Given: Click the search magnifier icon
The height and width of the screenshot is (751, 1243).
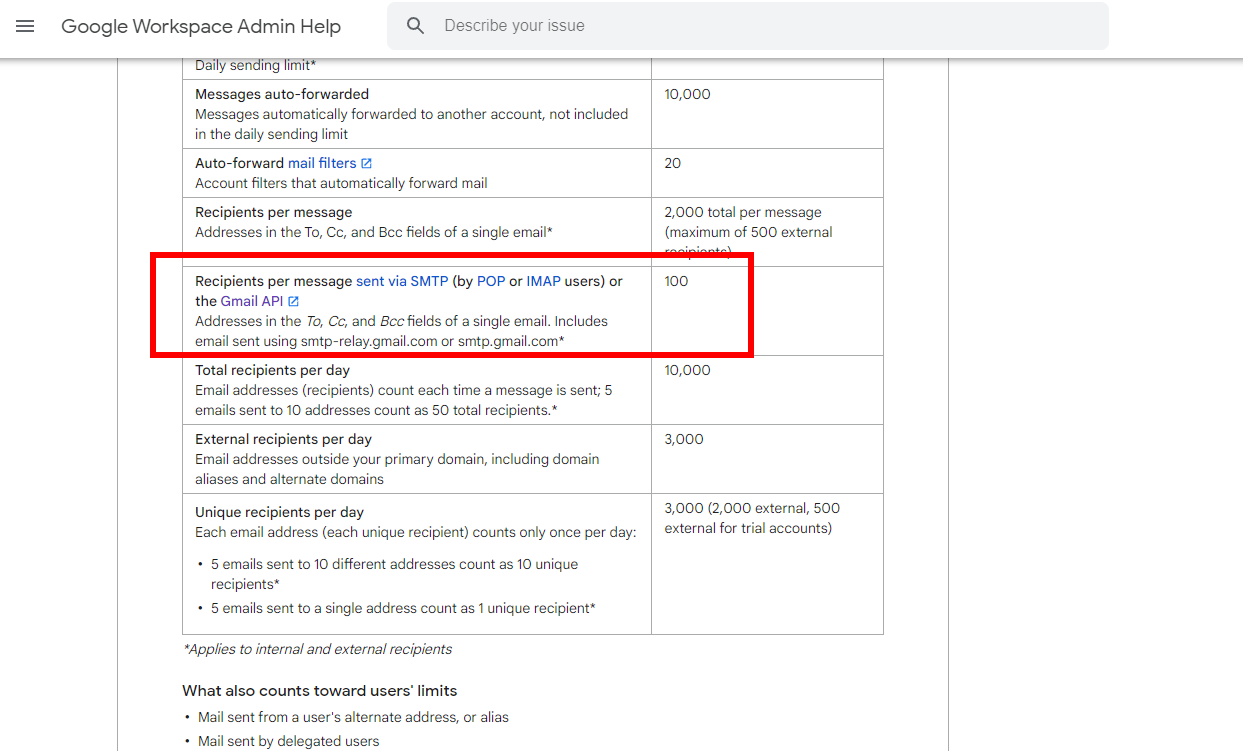Looking at the screenshot, I should click(416, 26).
